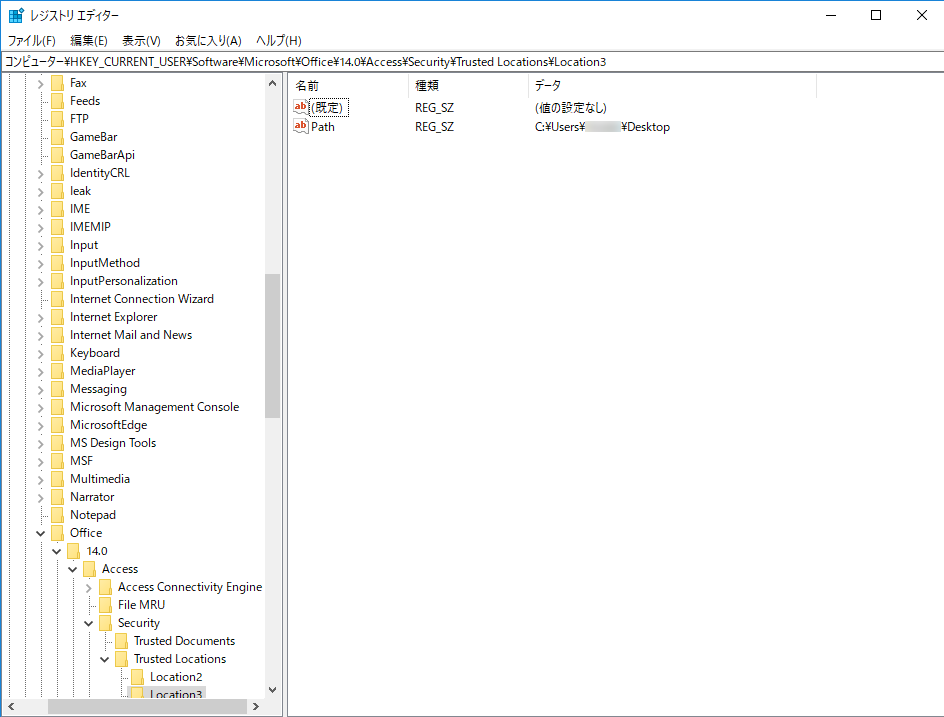Click the tree vertical scrollbar thumb
944x717 pixels.
[272, 346]
